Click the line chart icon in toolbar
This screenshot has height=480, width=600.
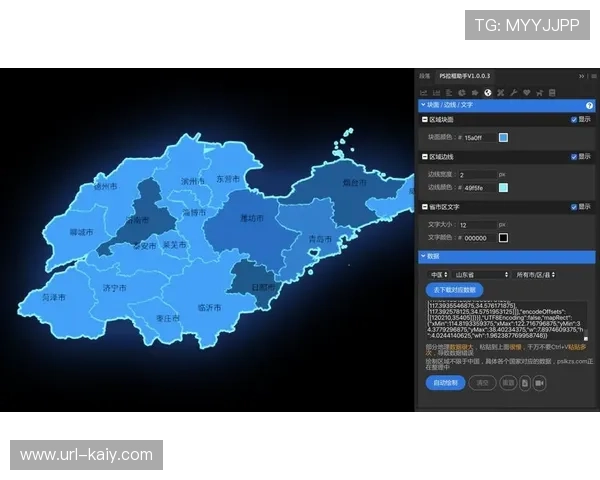pyautogui.click(x=423, y=92)
